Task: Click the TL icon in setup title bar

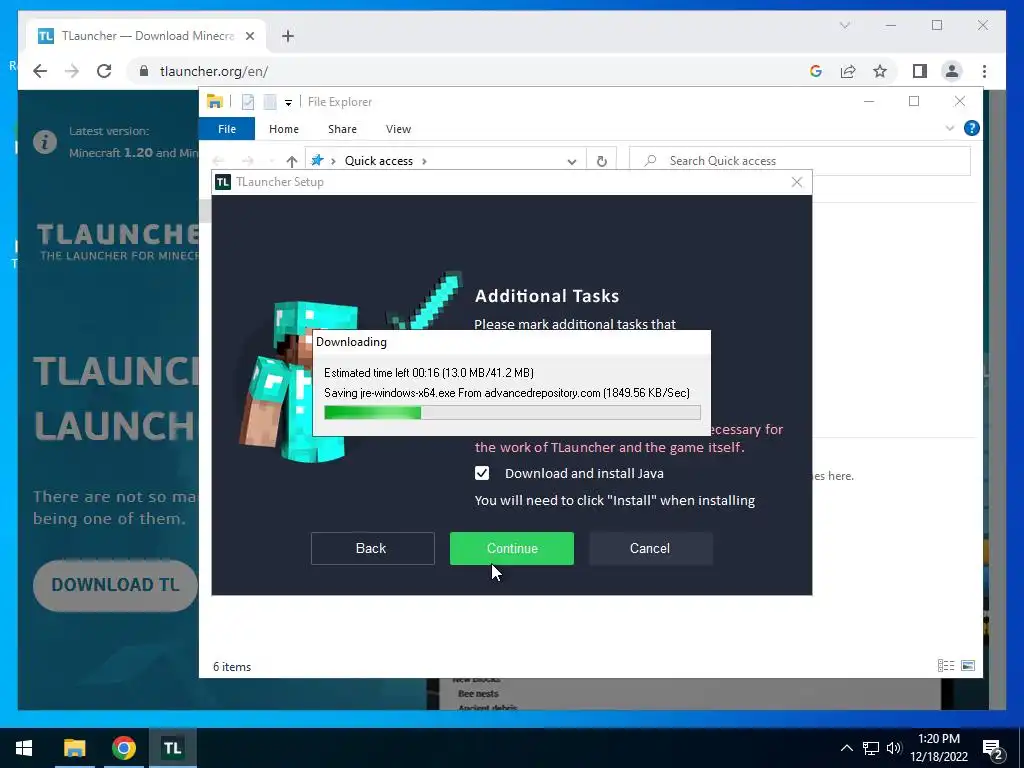Action: point(223,182)
